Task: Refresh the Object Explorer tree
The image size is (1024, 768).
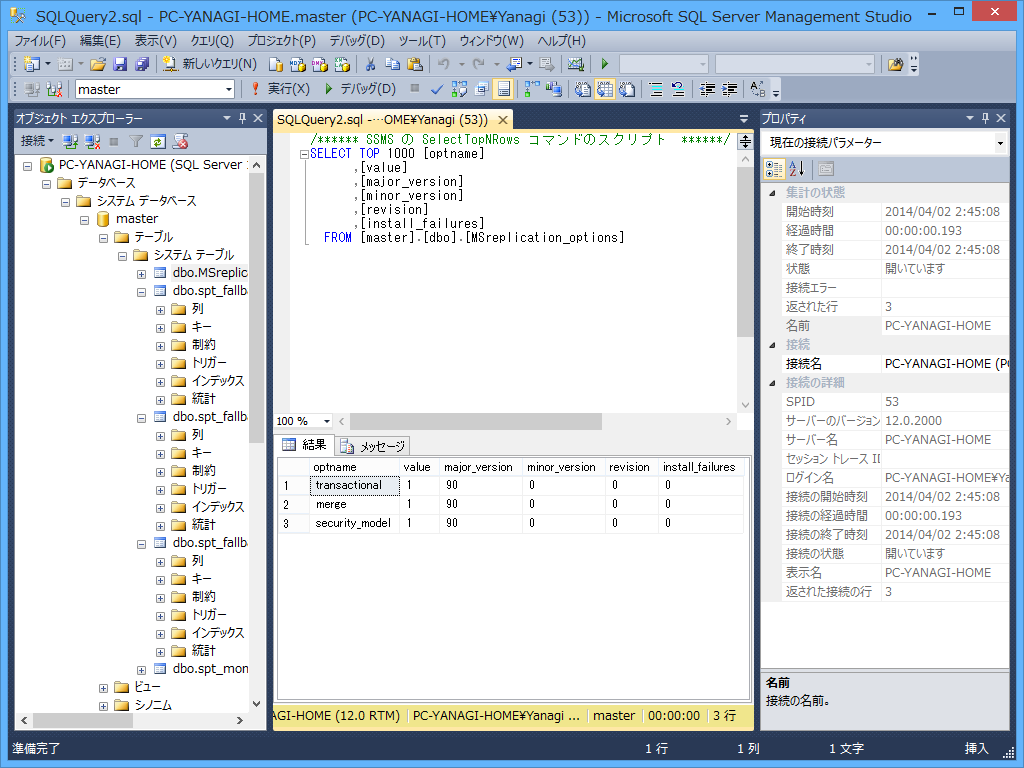Action: (157, 140)
